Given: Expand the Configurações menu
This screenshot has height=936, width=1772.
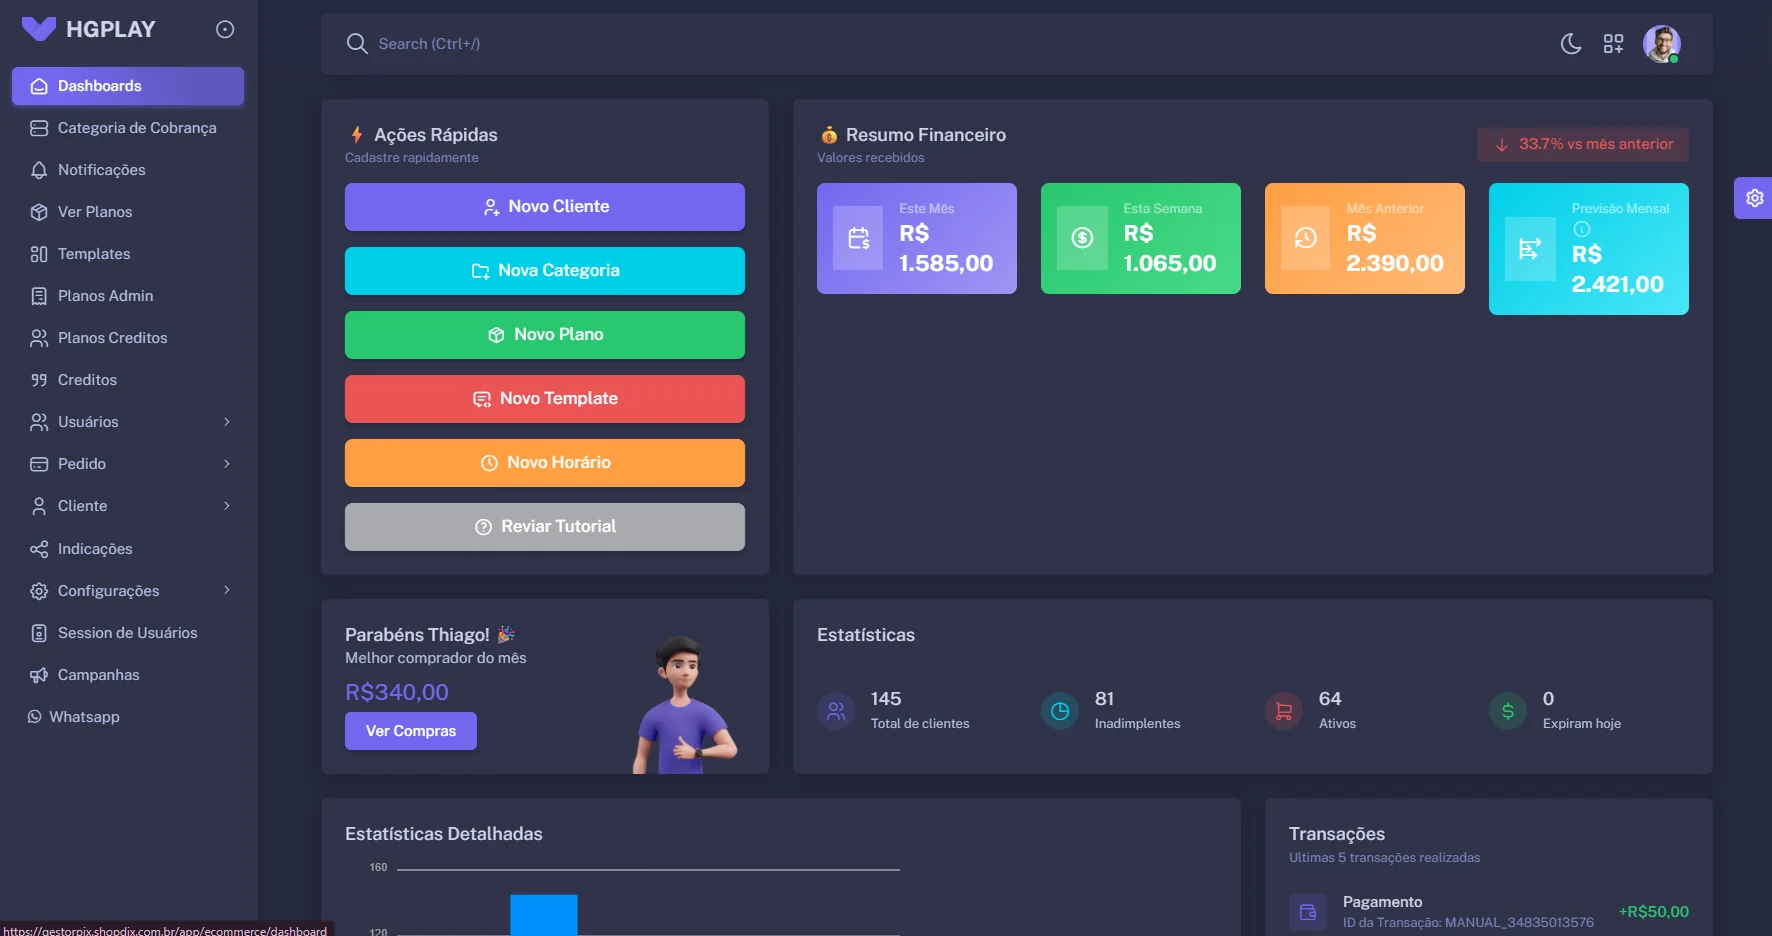Looking at the screenshot, I should (128, 591).
